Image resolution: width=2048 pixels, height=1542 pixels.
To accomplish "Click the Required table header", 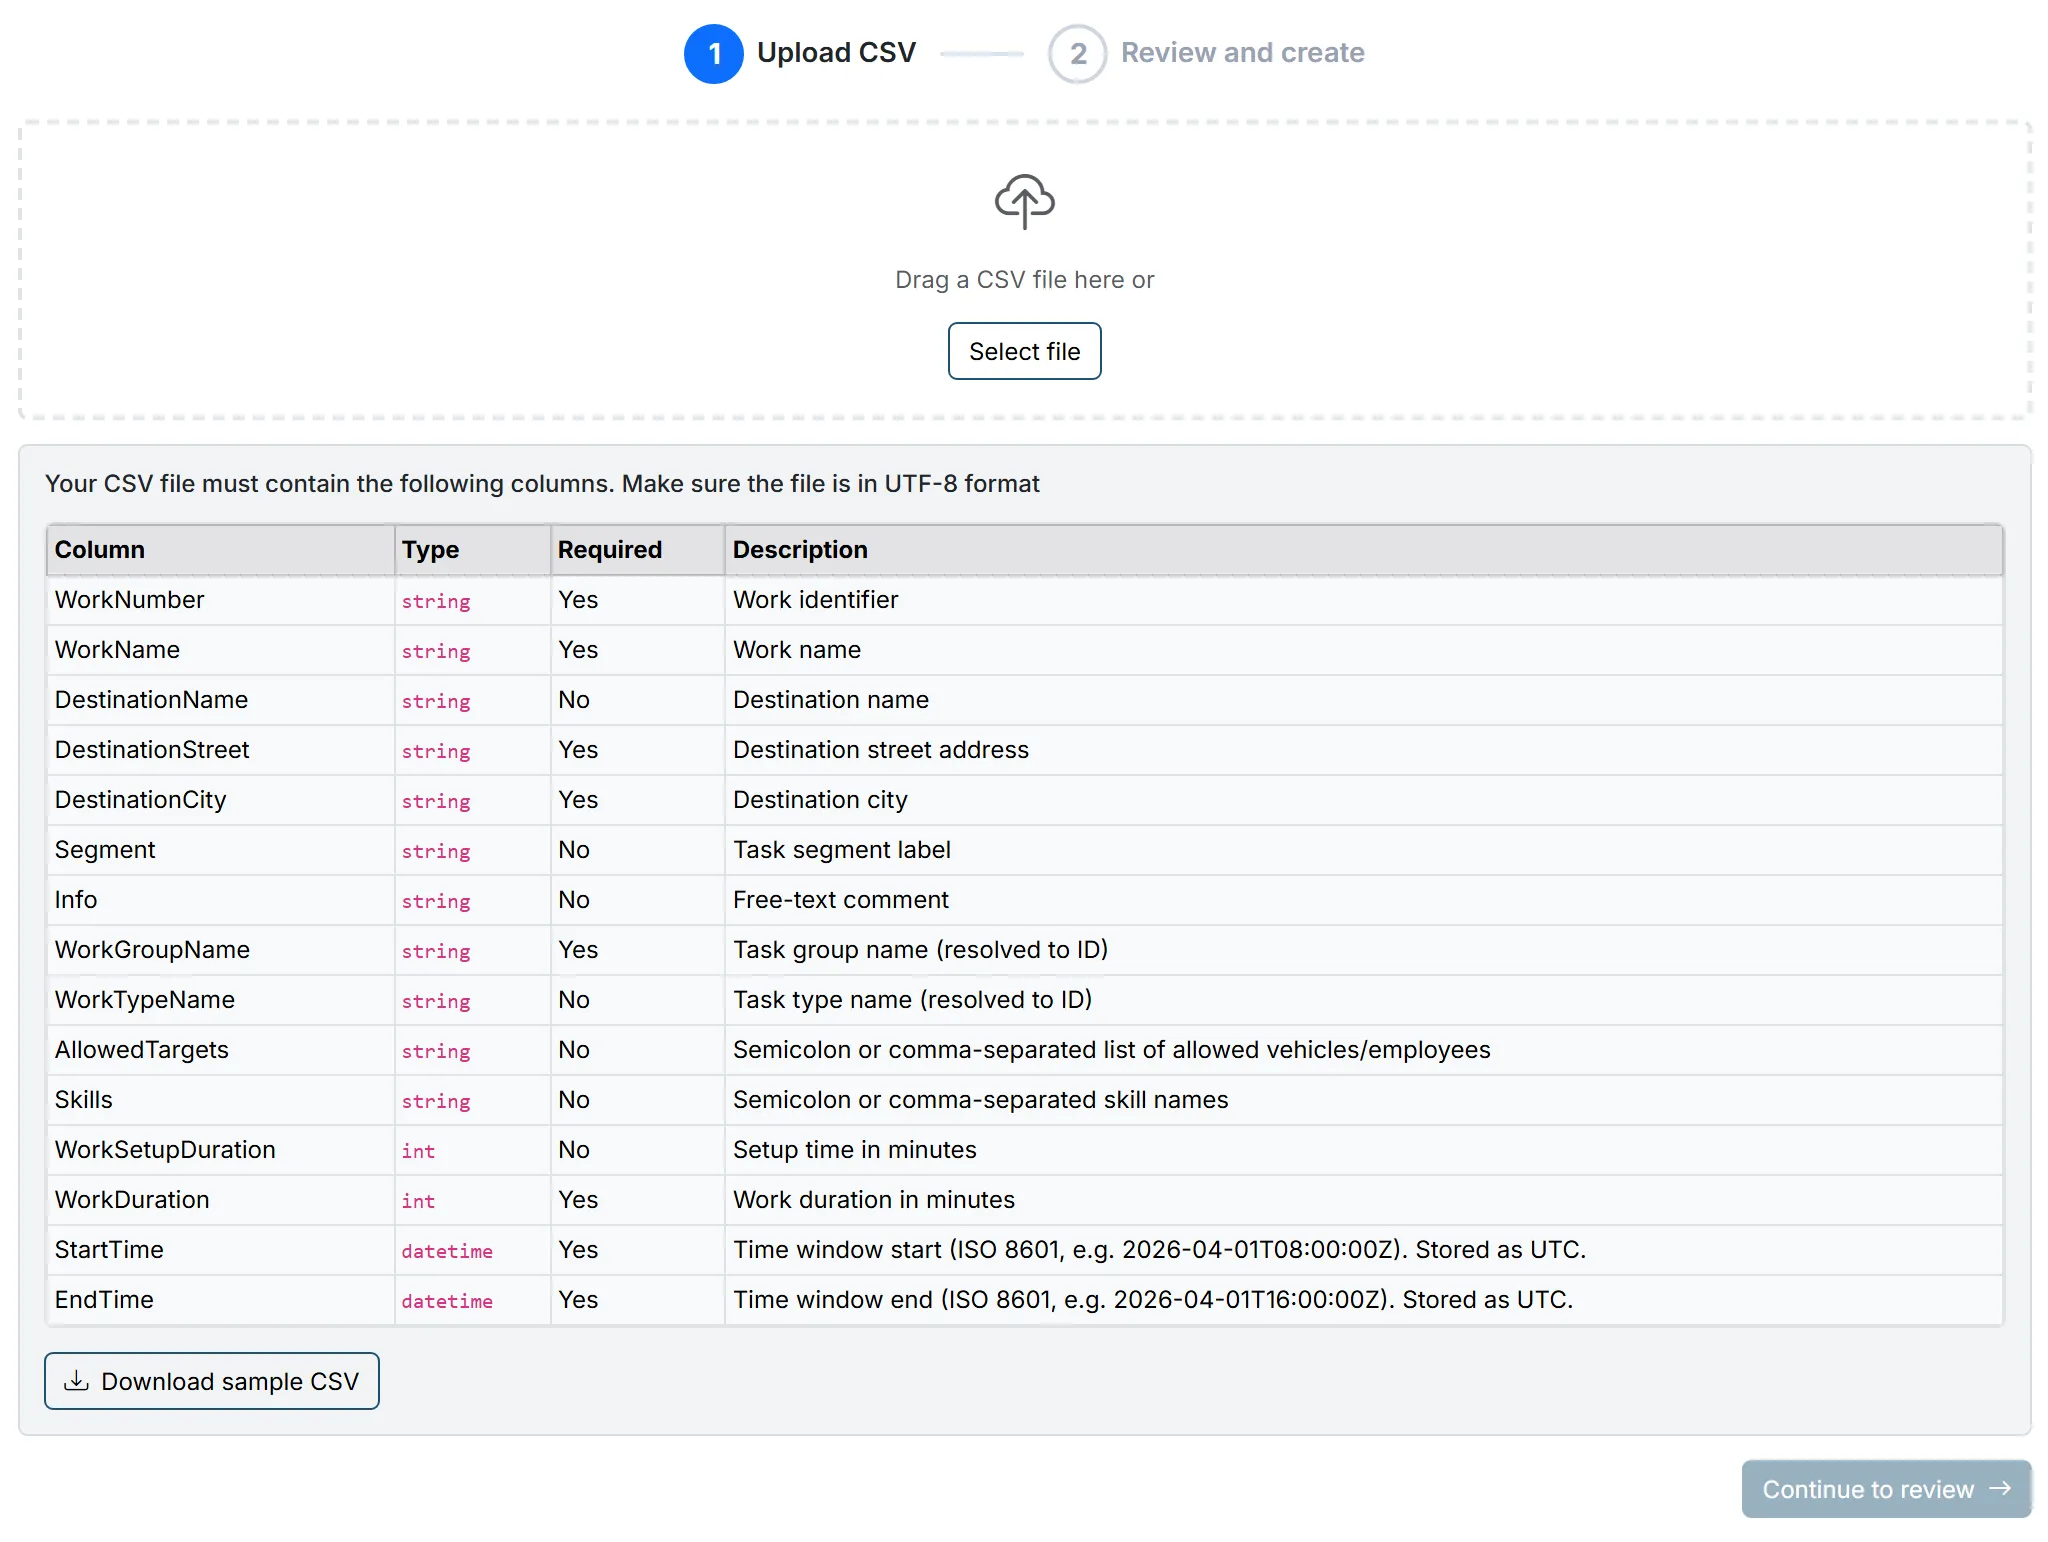I will (637, 550).
